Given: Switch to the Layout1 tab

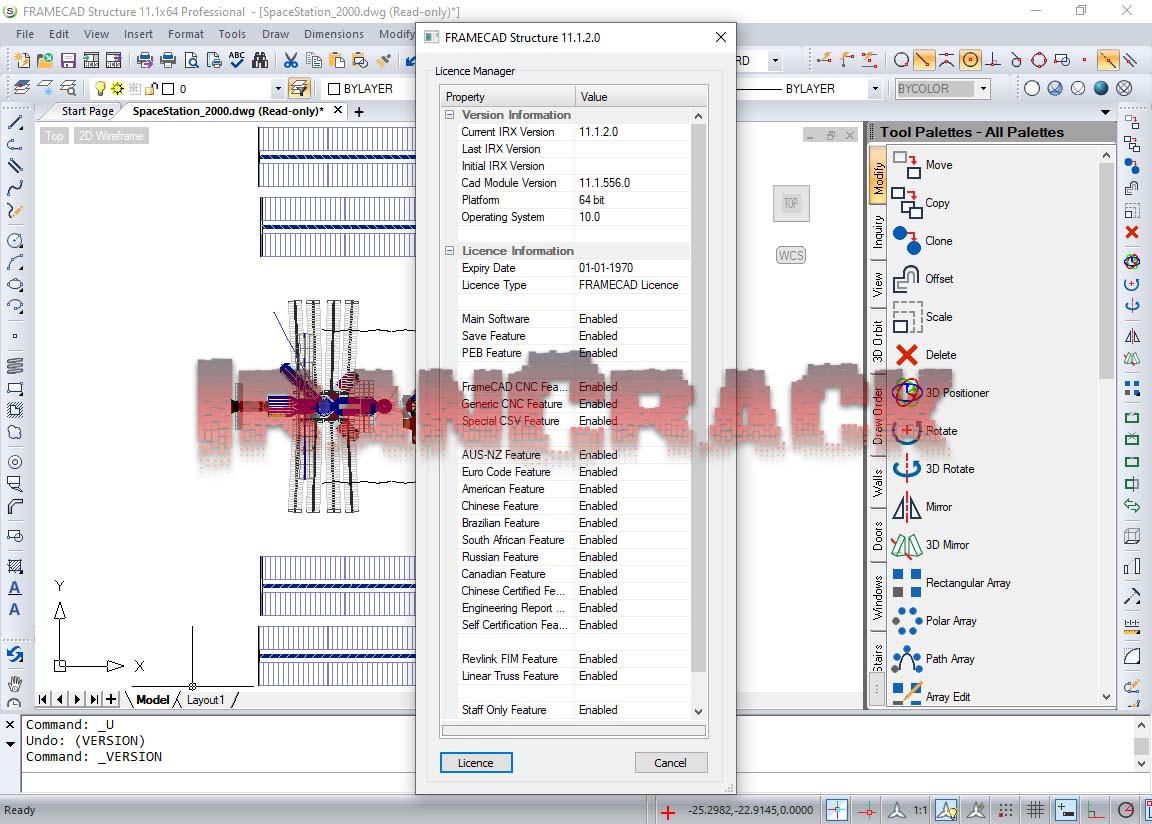Looking at the screenshot, I should [x=206, y=700].
